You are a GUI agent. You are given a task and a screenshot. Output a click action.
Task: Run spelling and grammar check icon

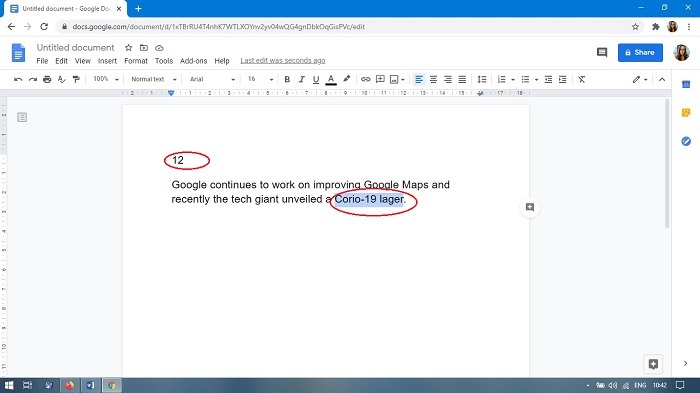62,79
